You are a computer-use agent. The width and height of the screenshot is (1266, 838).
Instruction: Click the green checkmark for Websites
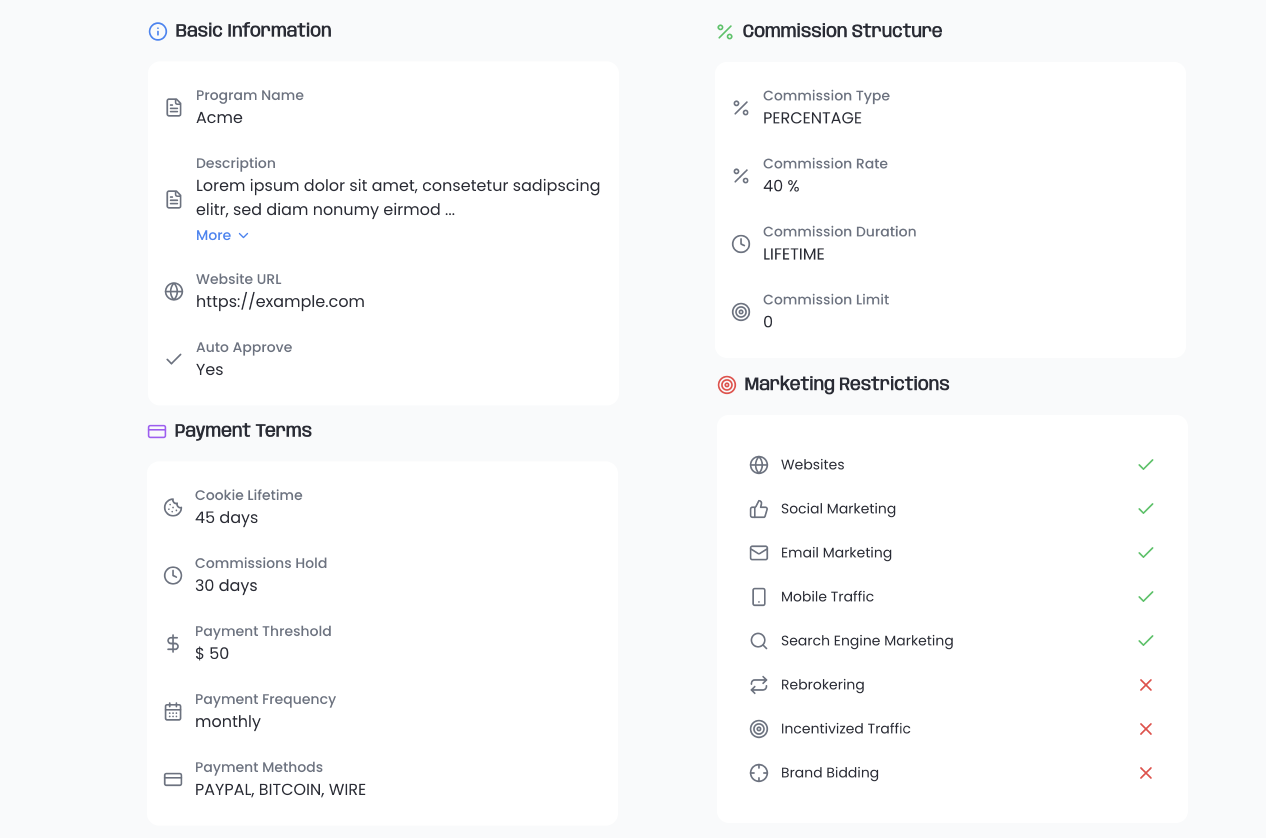pyautogui.click(x=1146, y=465)
